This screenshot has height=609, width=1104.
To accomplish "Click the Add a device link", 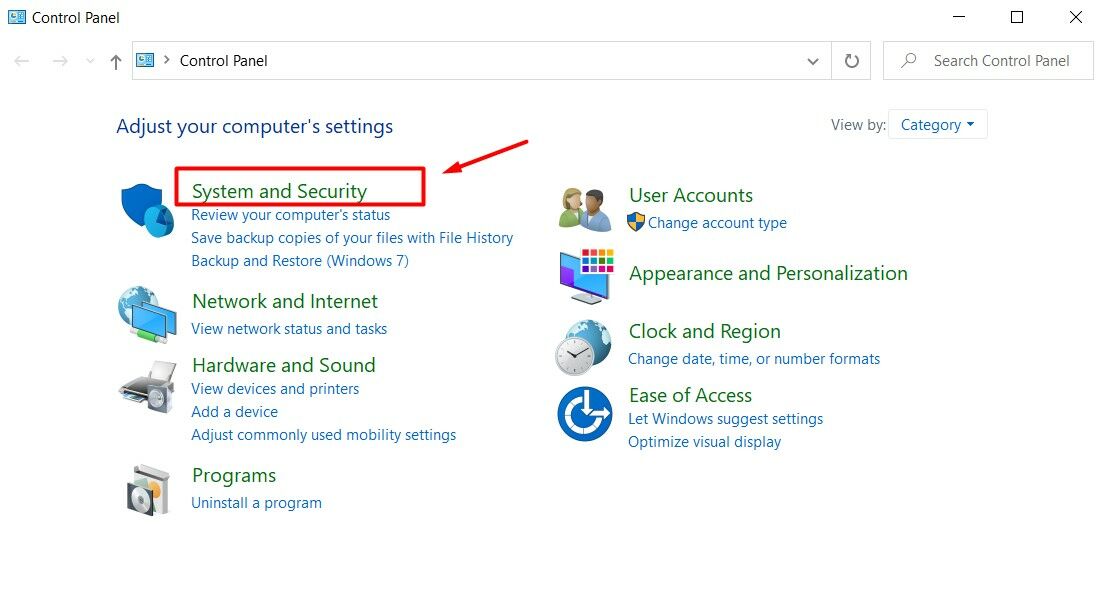I will pyautogui.click(x=234, y=412).
